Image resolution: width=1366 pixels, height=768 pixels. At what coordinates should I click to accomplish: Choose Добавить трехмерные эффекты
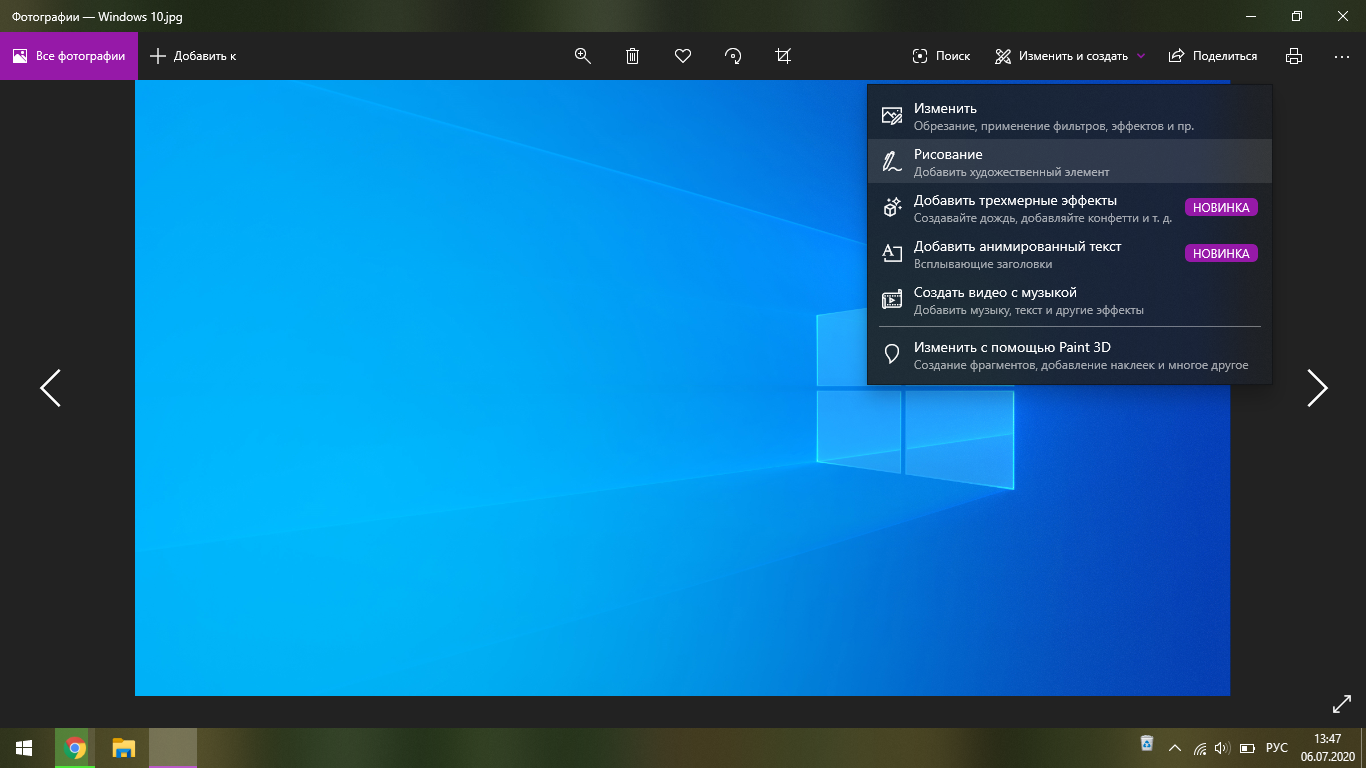[1070, 208]
